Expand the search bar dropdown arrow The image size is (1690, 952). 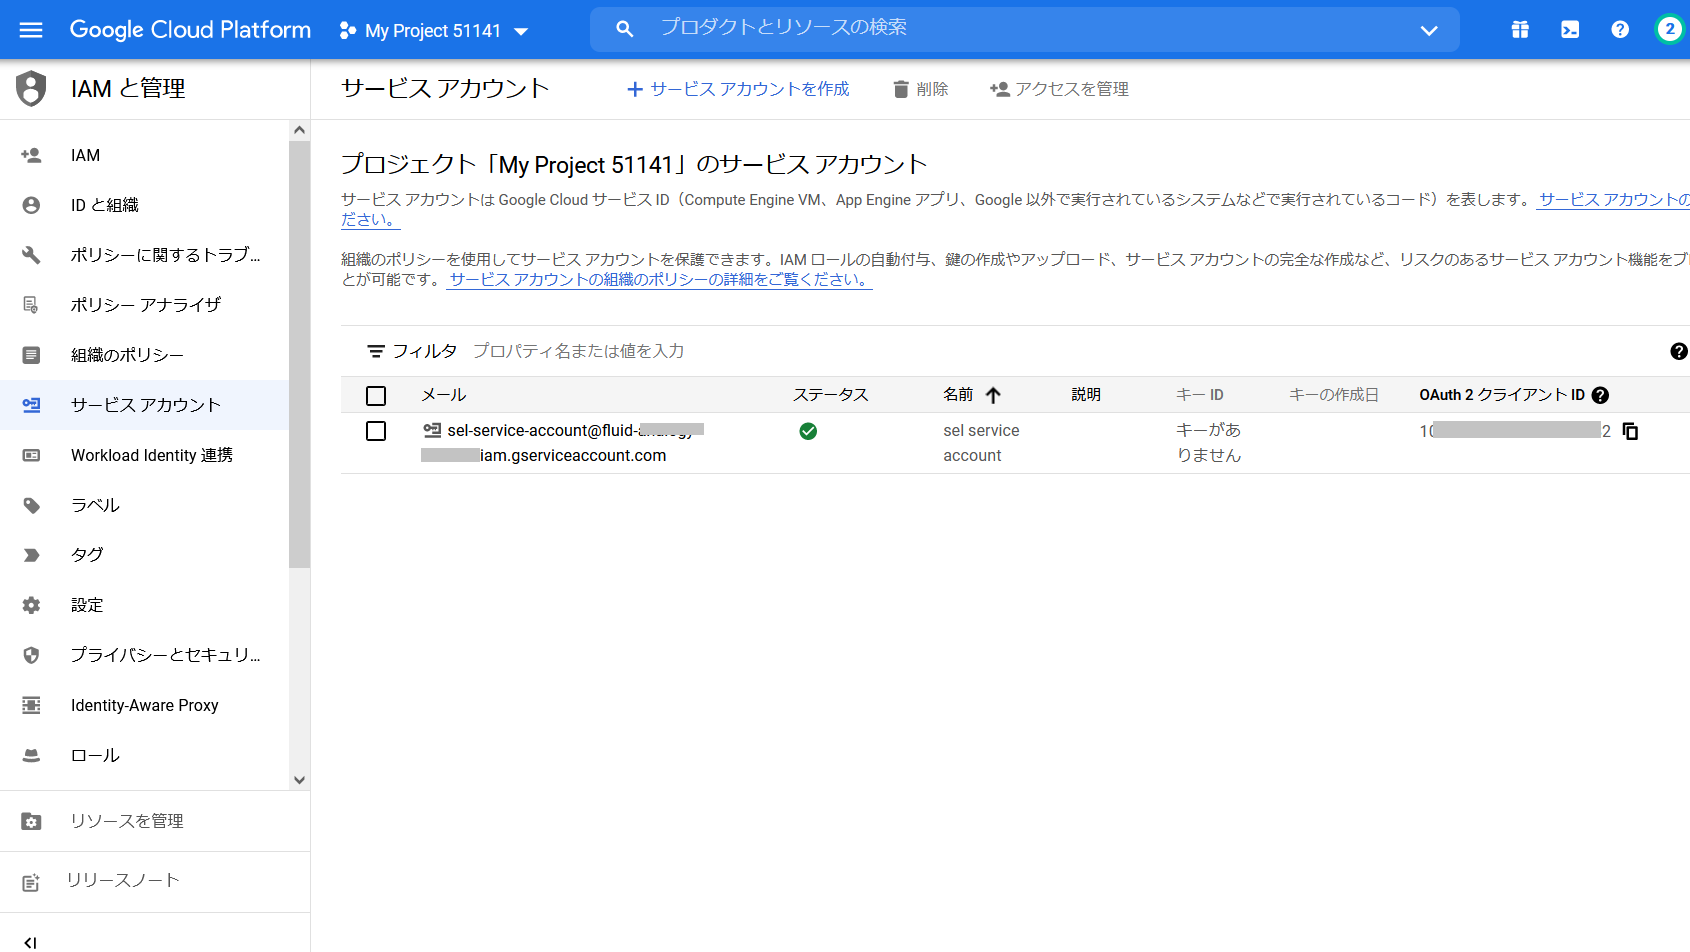[x=1429, y=30]
